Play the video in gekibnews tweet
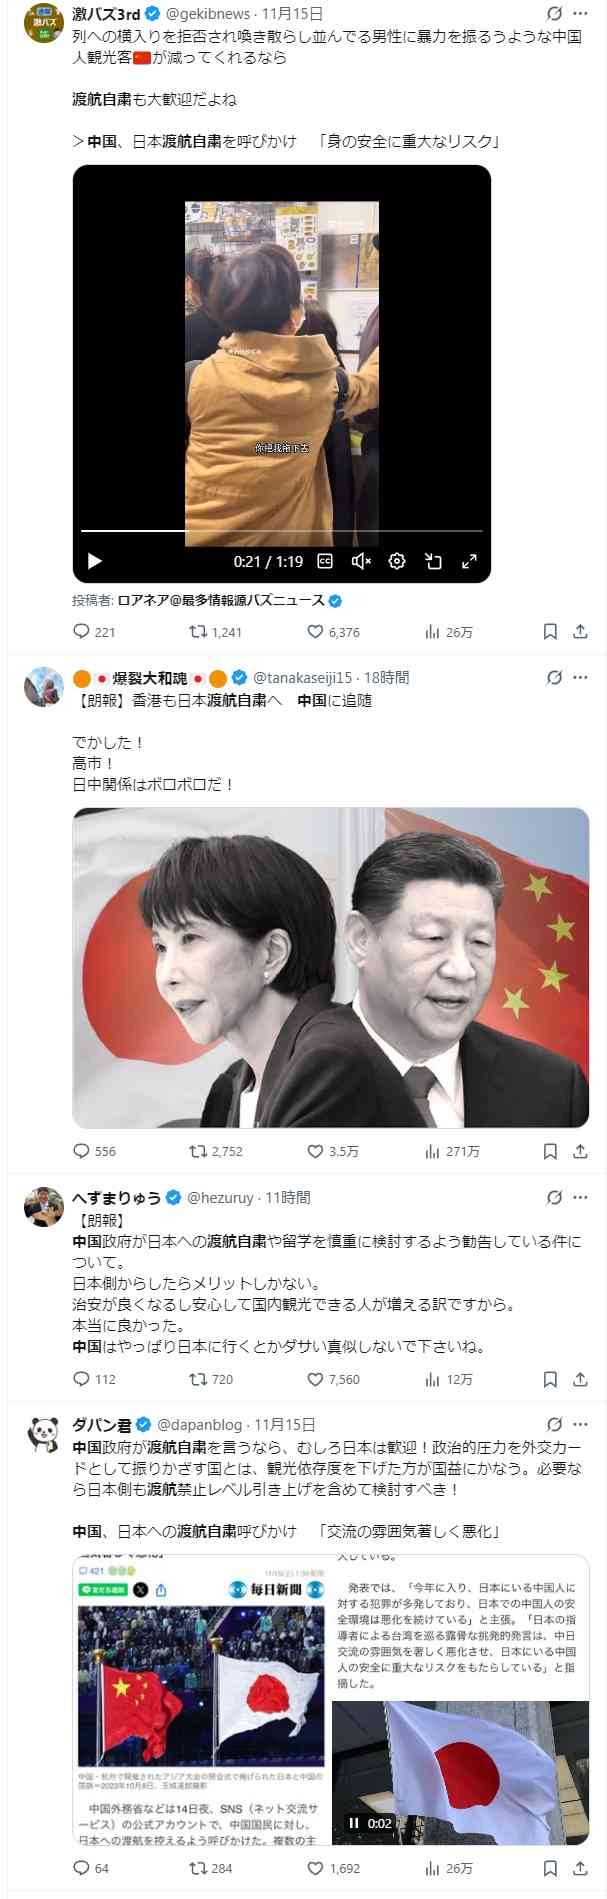607x1899 pixels. click(95, 561)
